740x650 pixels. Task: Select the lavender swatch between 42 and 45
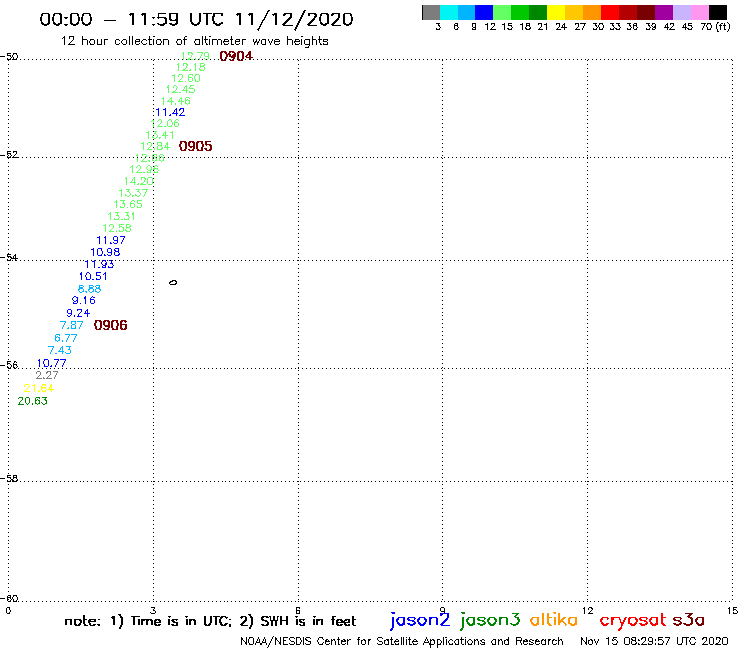click(682, 13)
